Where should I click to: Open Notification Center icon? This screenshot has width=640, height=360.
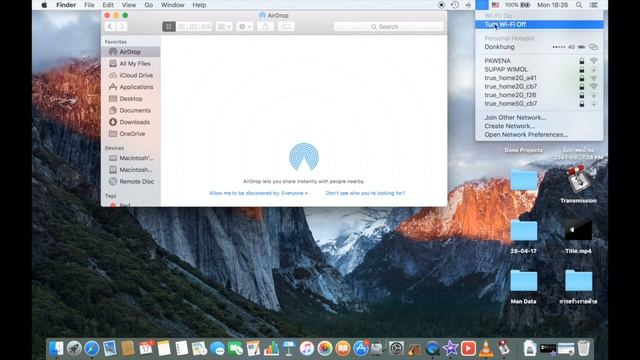[x=594, y=5]
